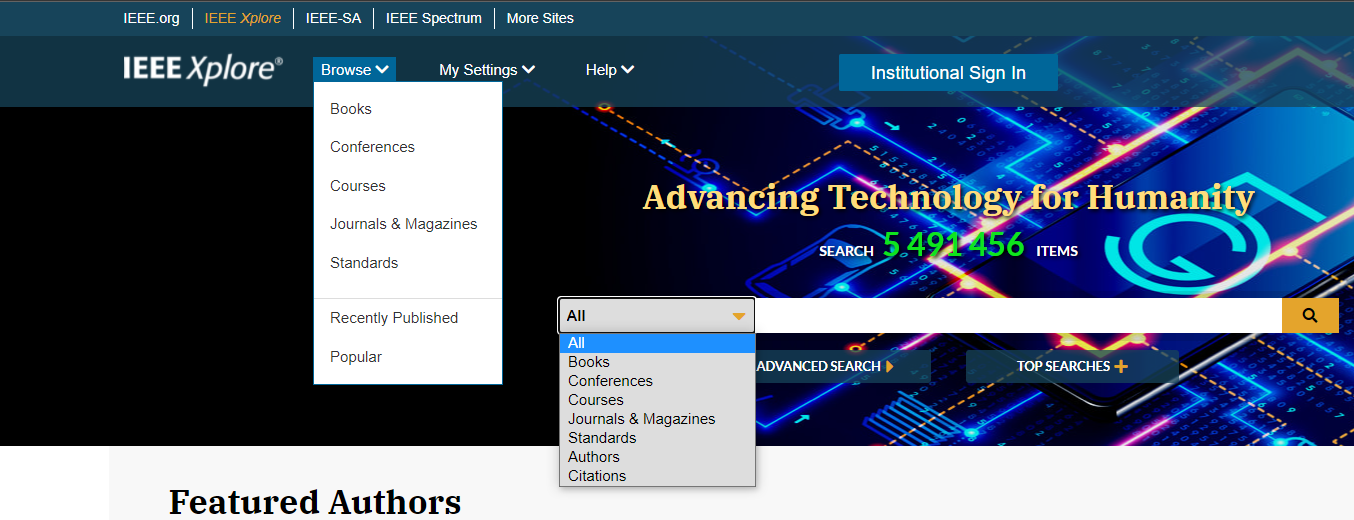
Task: Click the orange magnifier search button
Action: tap(1310, 316)
